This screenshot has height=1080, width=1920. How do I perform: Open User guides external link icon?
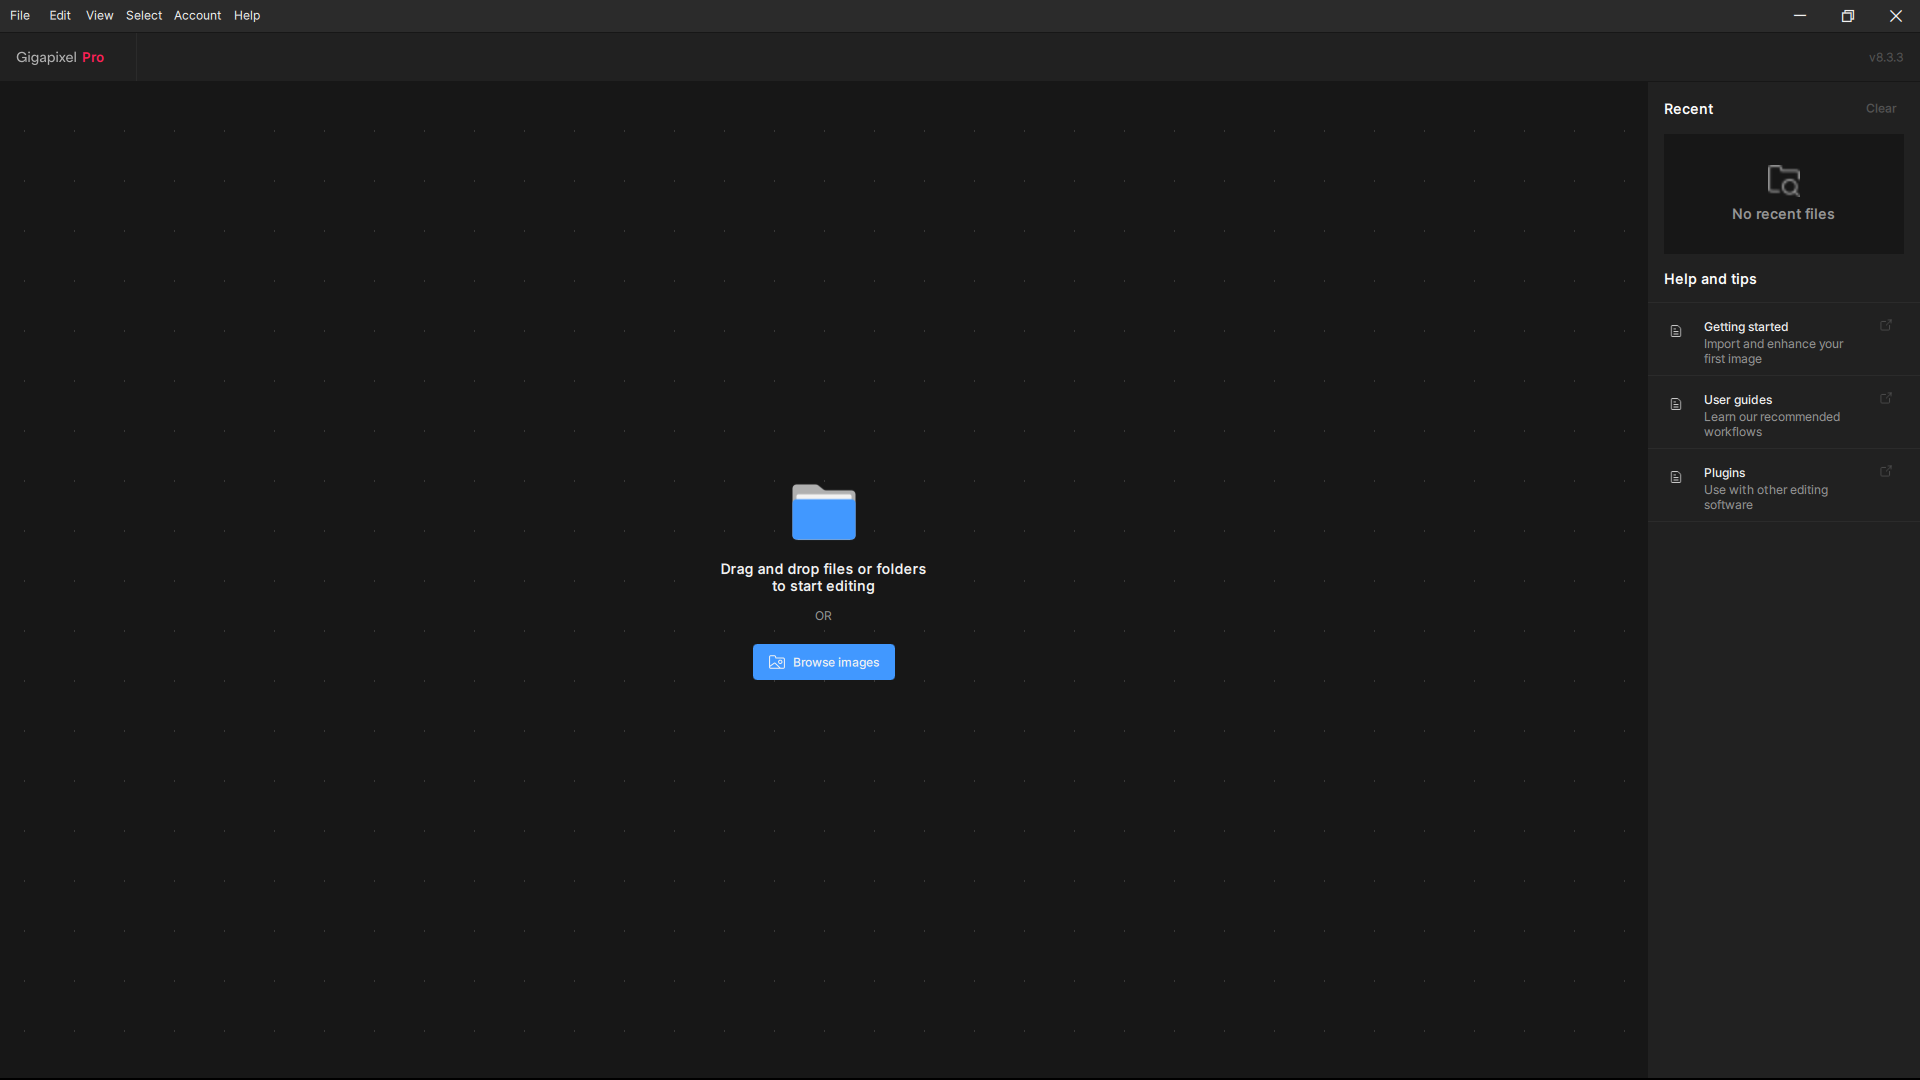(1886, 398)
